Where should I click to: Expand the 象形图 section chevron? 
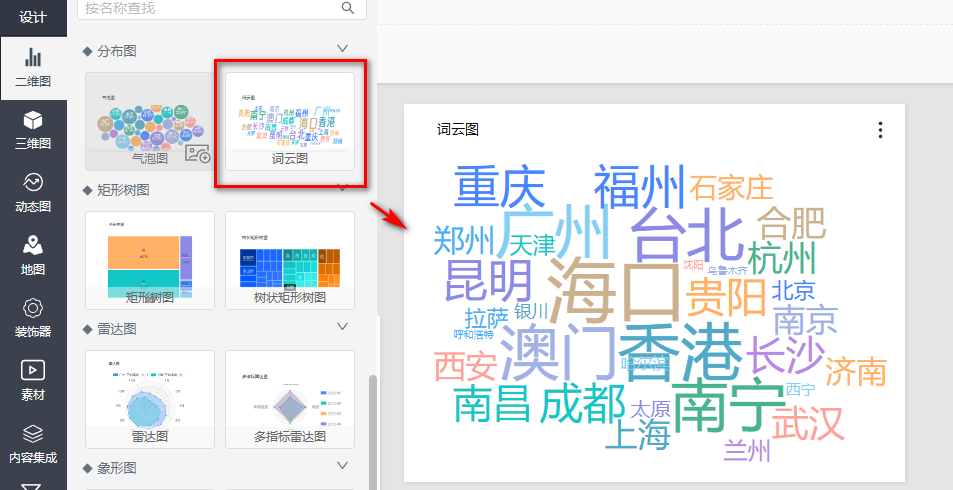pyautogui.click(x=343, y=466)
